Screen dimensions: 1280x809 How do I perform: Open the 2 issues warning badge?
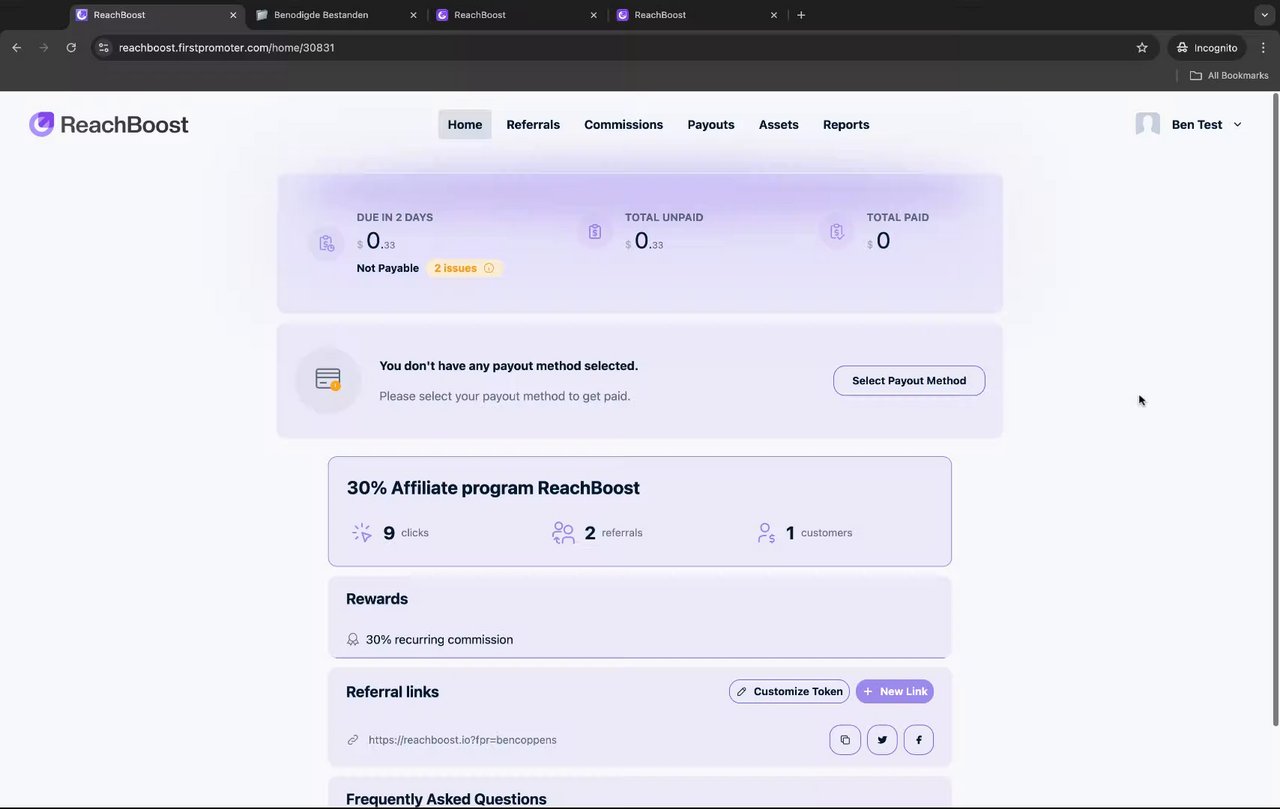point(464,268)
